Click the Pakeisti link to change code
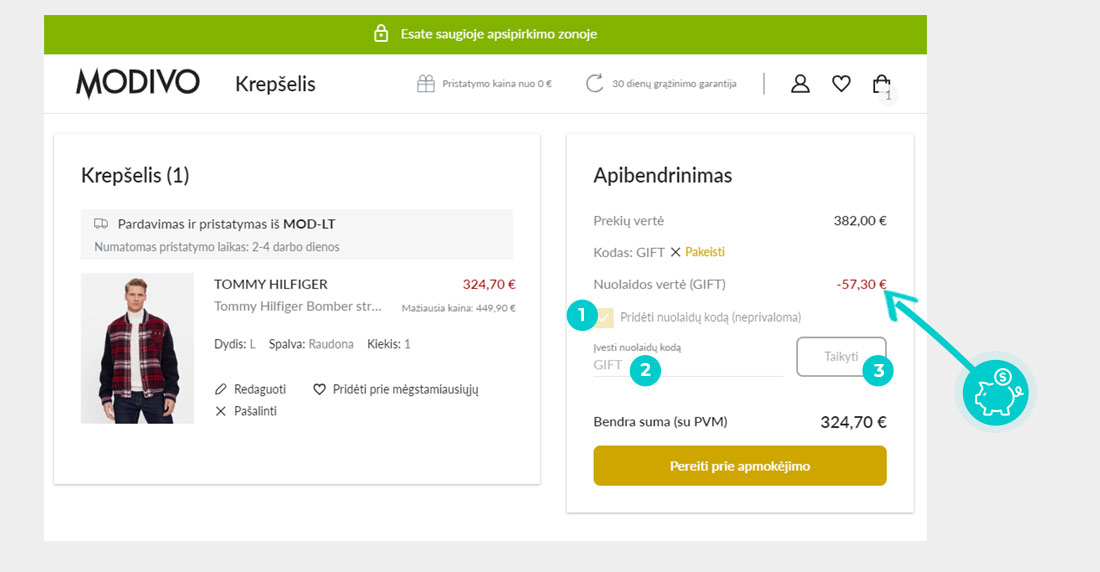 705,252
